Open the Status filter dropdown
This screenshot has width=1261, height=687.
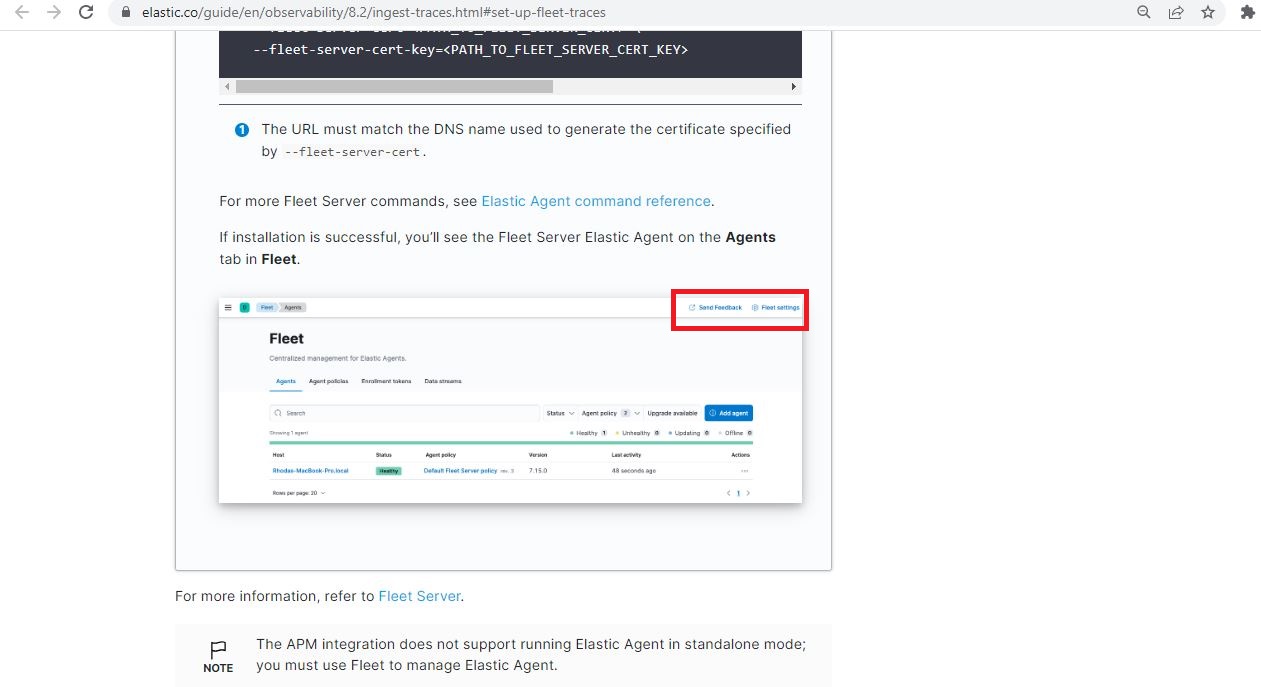click(x=558, y=413)
